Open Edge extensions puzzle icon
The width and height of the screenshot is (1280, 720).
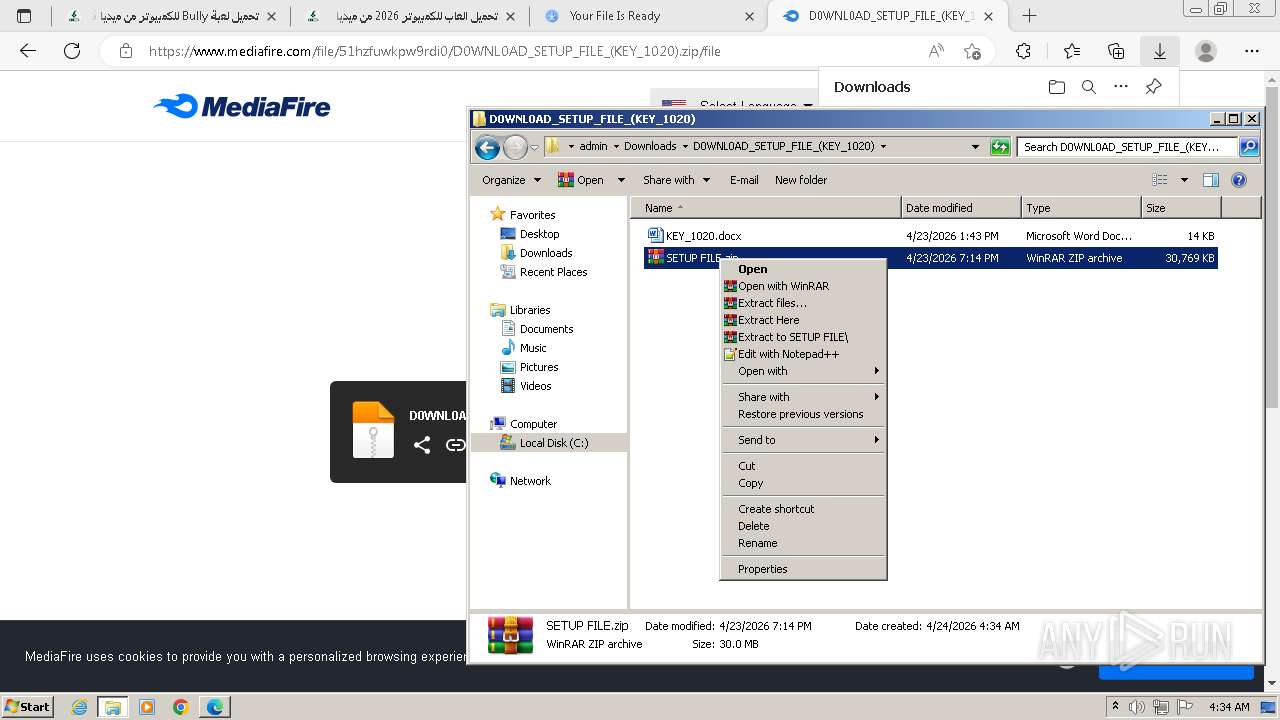(x=1023, y=51)
